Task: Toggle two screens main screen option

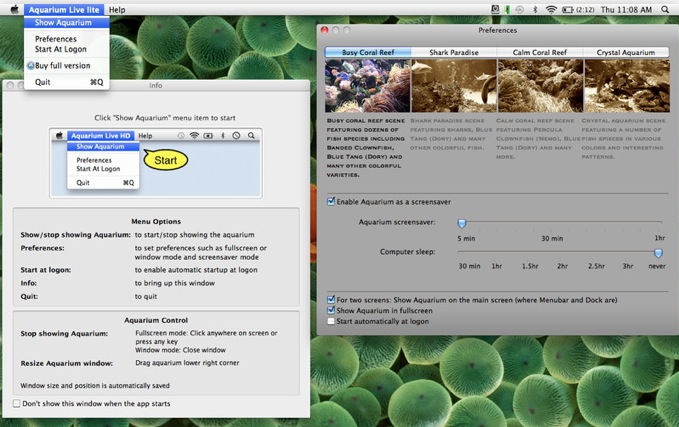Action: (331, 299)
